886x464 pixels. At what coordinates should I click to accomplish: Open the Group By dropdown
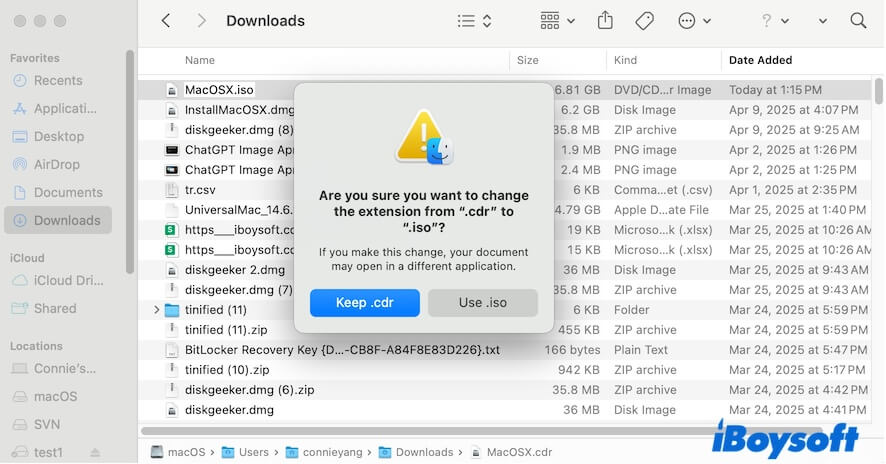pyautogui.click(x=557, y=21)
